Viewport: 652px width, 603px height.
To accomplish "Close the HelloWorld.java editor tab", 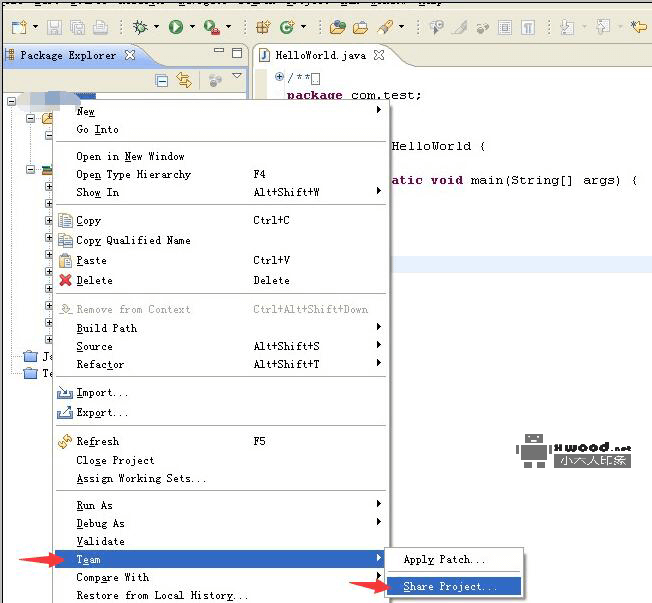I will coord(379,55).
